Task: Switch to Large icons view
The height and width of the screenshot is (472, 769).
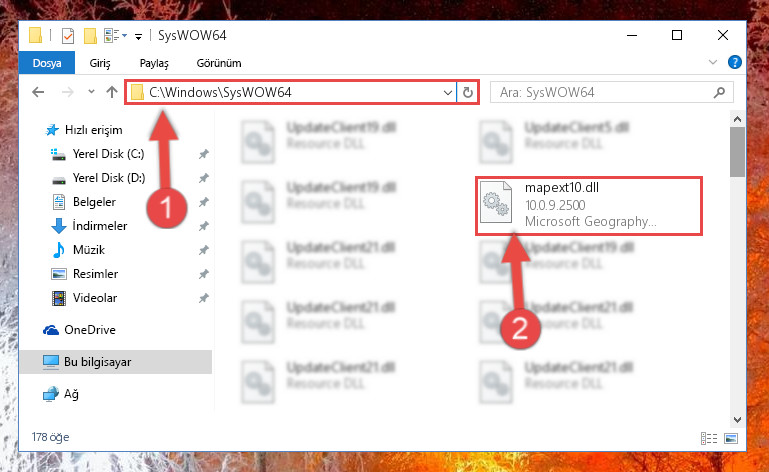Action: [731, 438]
